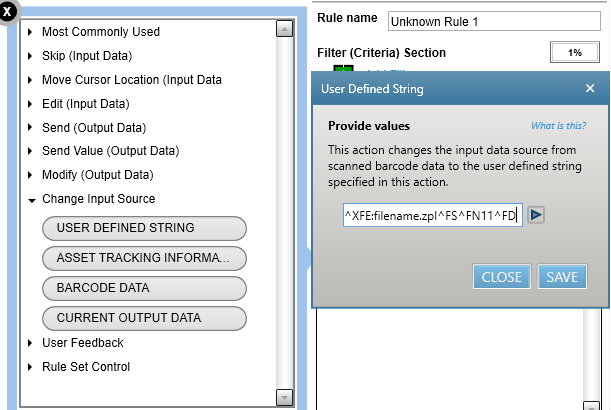
Task: Choose the ASSET TRACKING INFORMA... action
Action: 144,258
